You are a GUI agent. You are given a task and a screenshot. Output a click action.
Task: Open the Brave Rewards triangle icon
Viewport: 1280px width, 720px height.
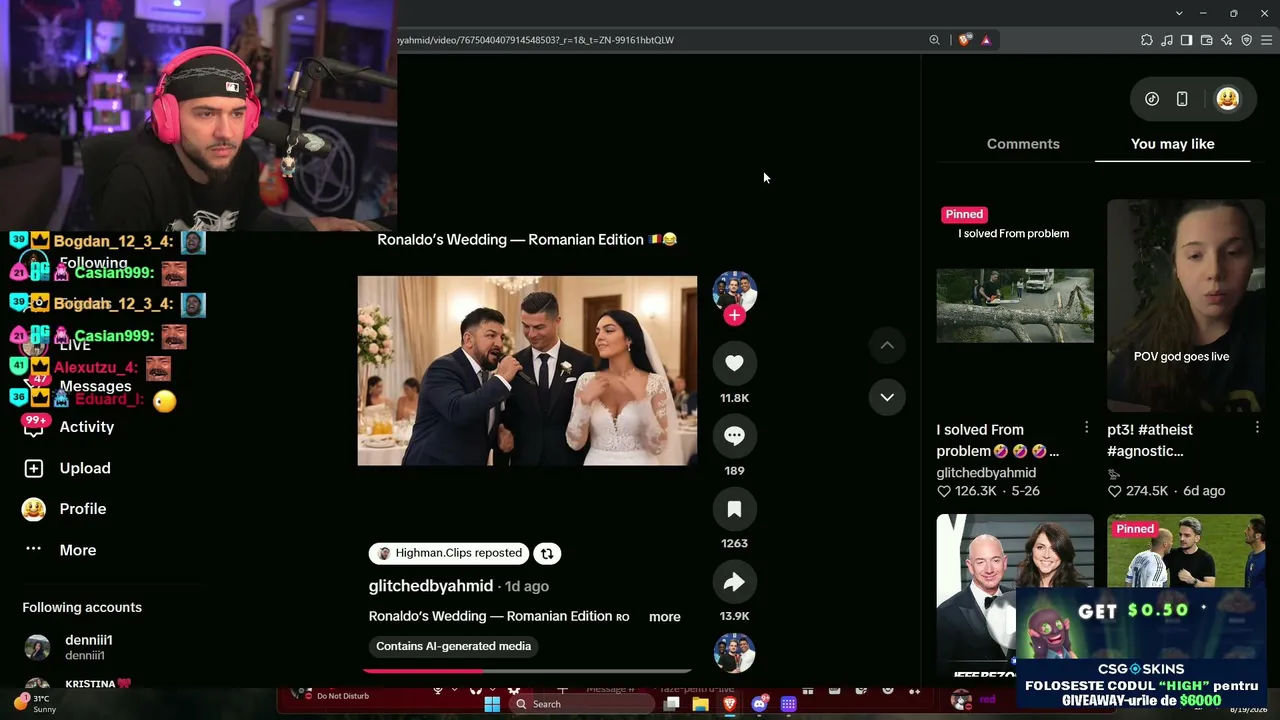(x=986, y=40)
